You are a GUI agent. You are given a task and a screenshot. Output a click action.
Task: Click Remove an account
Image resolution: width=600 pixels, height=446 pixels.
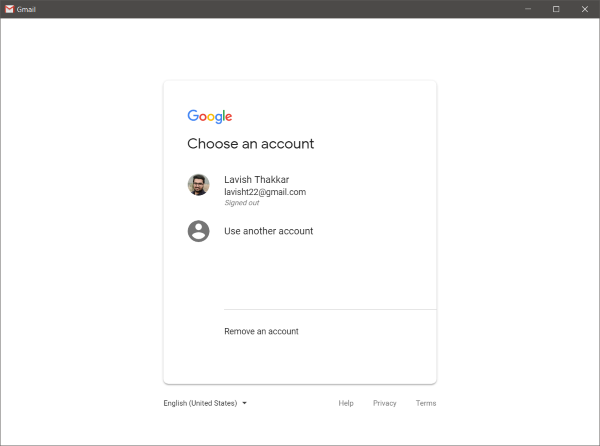click(261, 331)
